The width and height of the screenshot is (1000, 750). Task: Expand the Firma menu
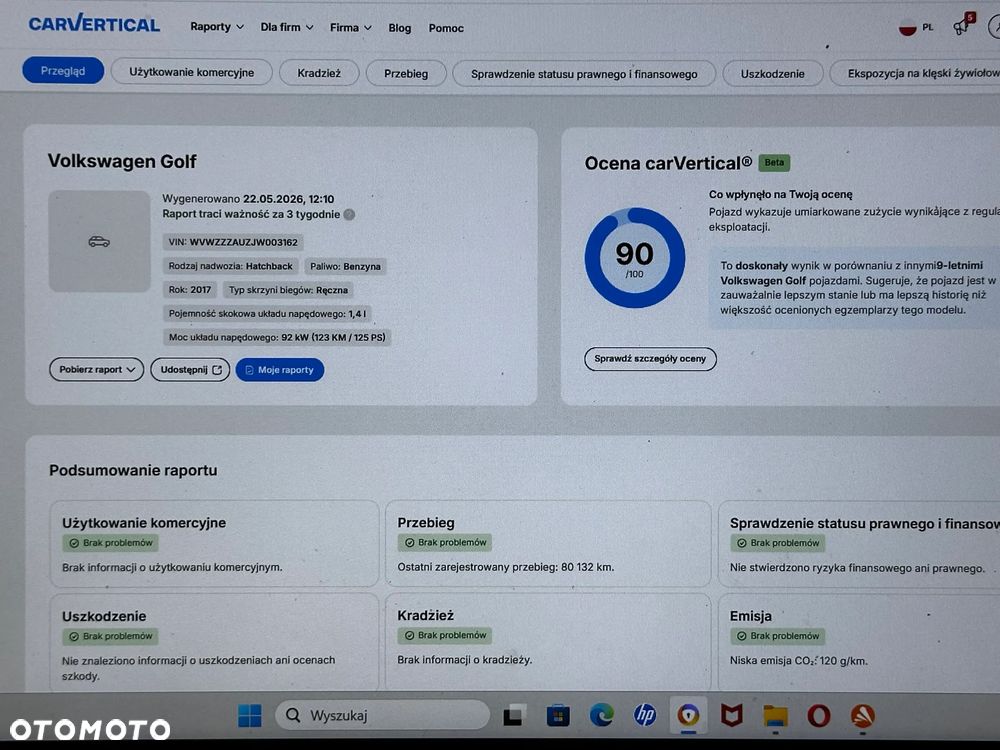(x=351, y=27)
